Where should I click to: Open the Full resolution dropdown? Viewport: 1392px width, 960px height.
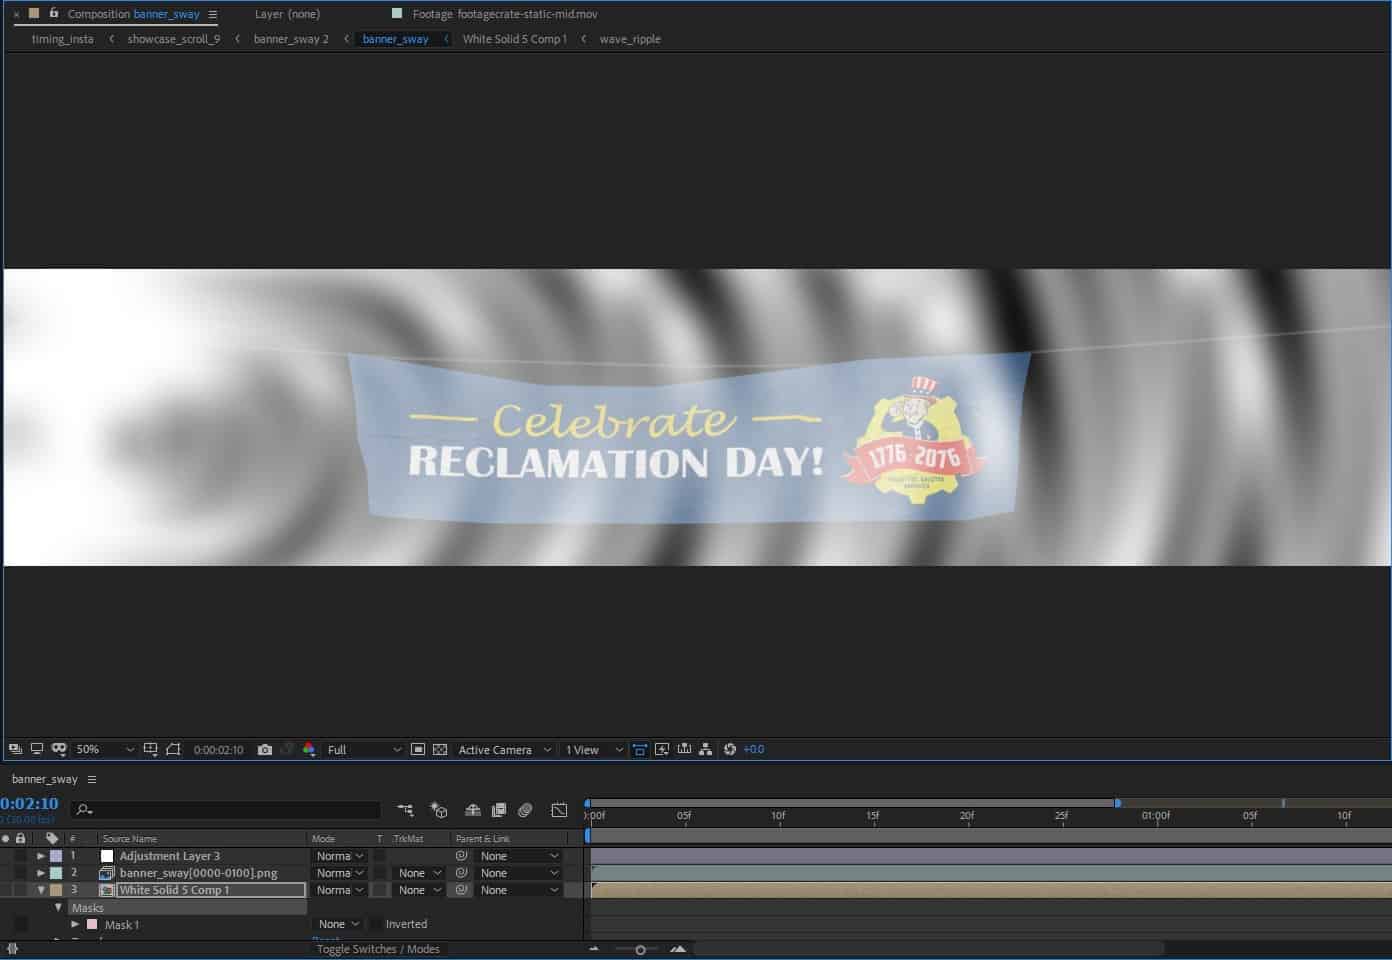[363, 749]
